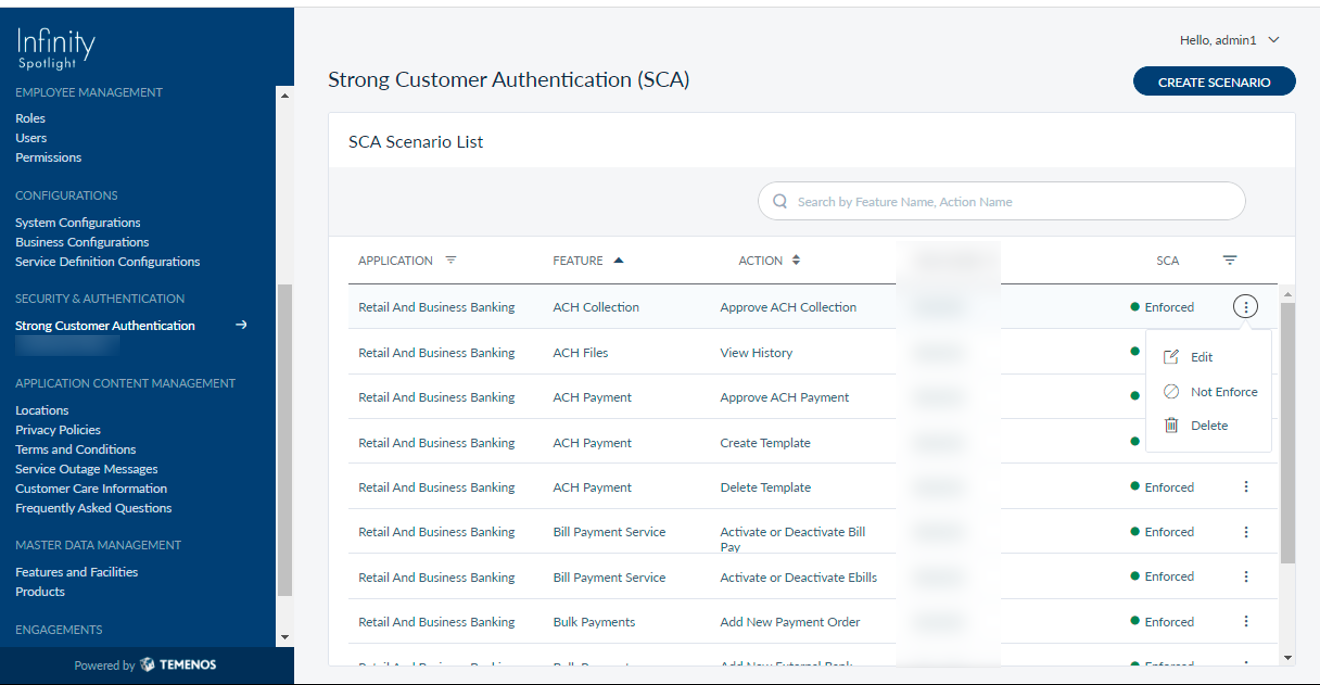The image size is (1320, 685).
Task: Open options menu for Add New Payment Order
Action: click(1245, 621)
